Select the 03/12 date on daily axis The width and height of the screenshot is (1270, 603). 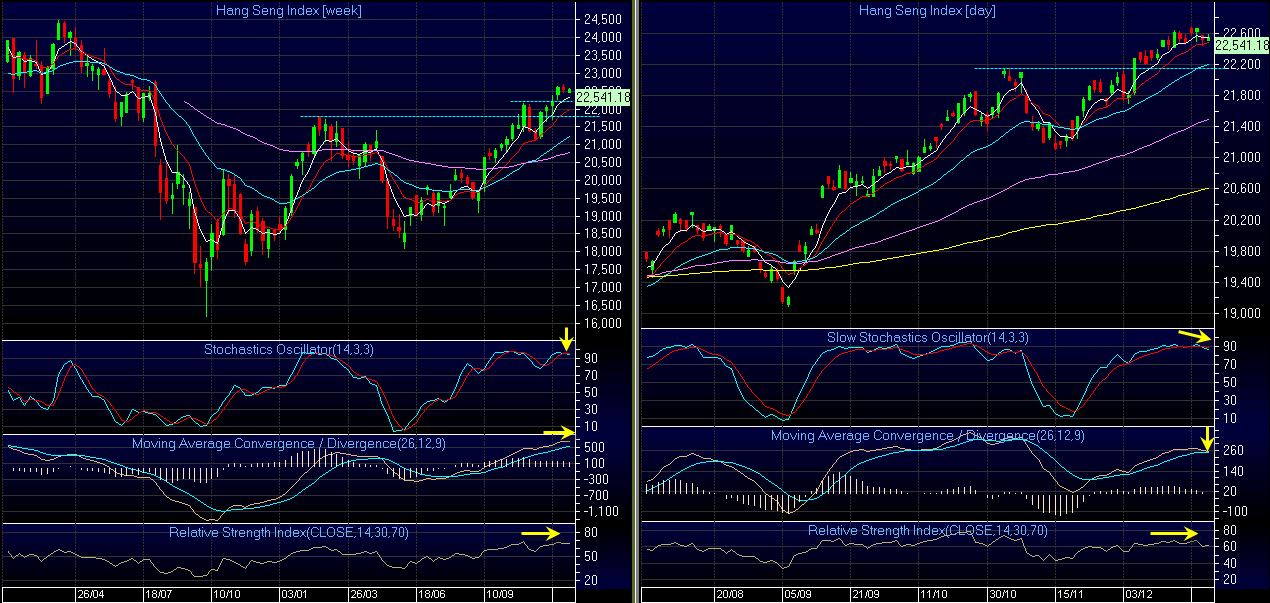click(1137, 594)
